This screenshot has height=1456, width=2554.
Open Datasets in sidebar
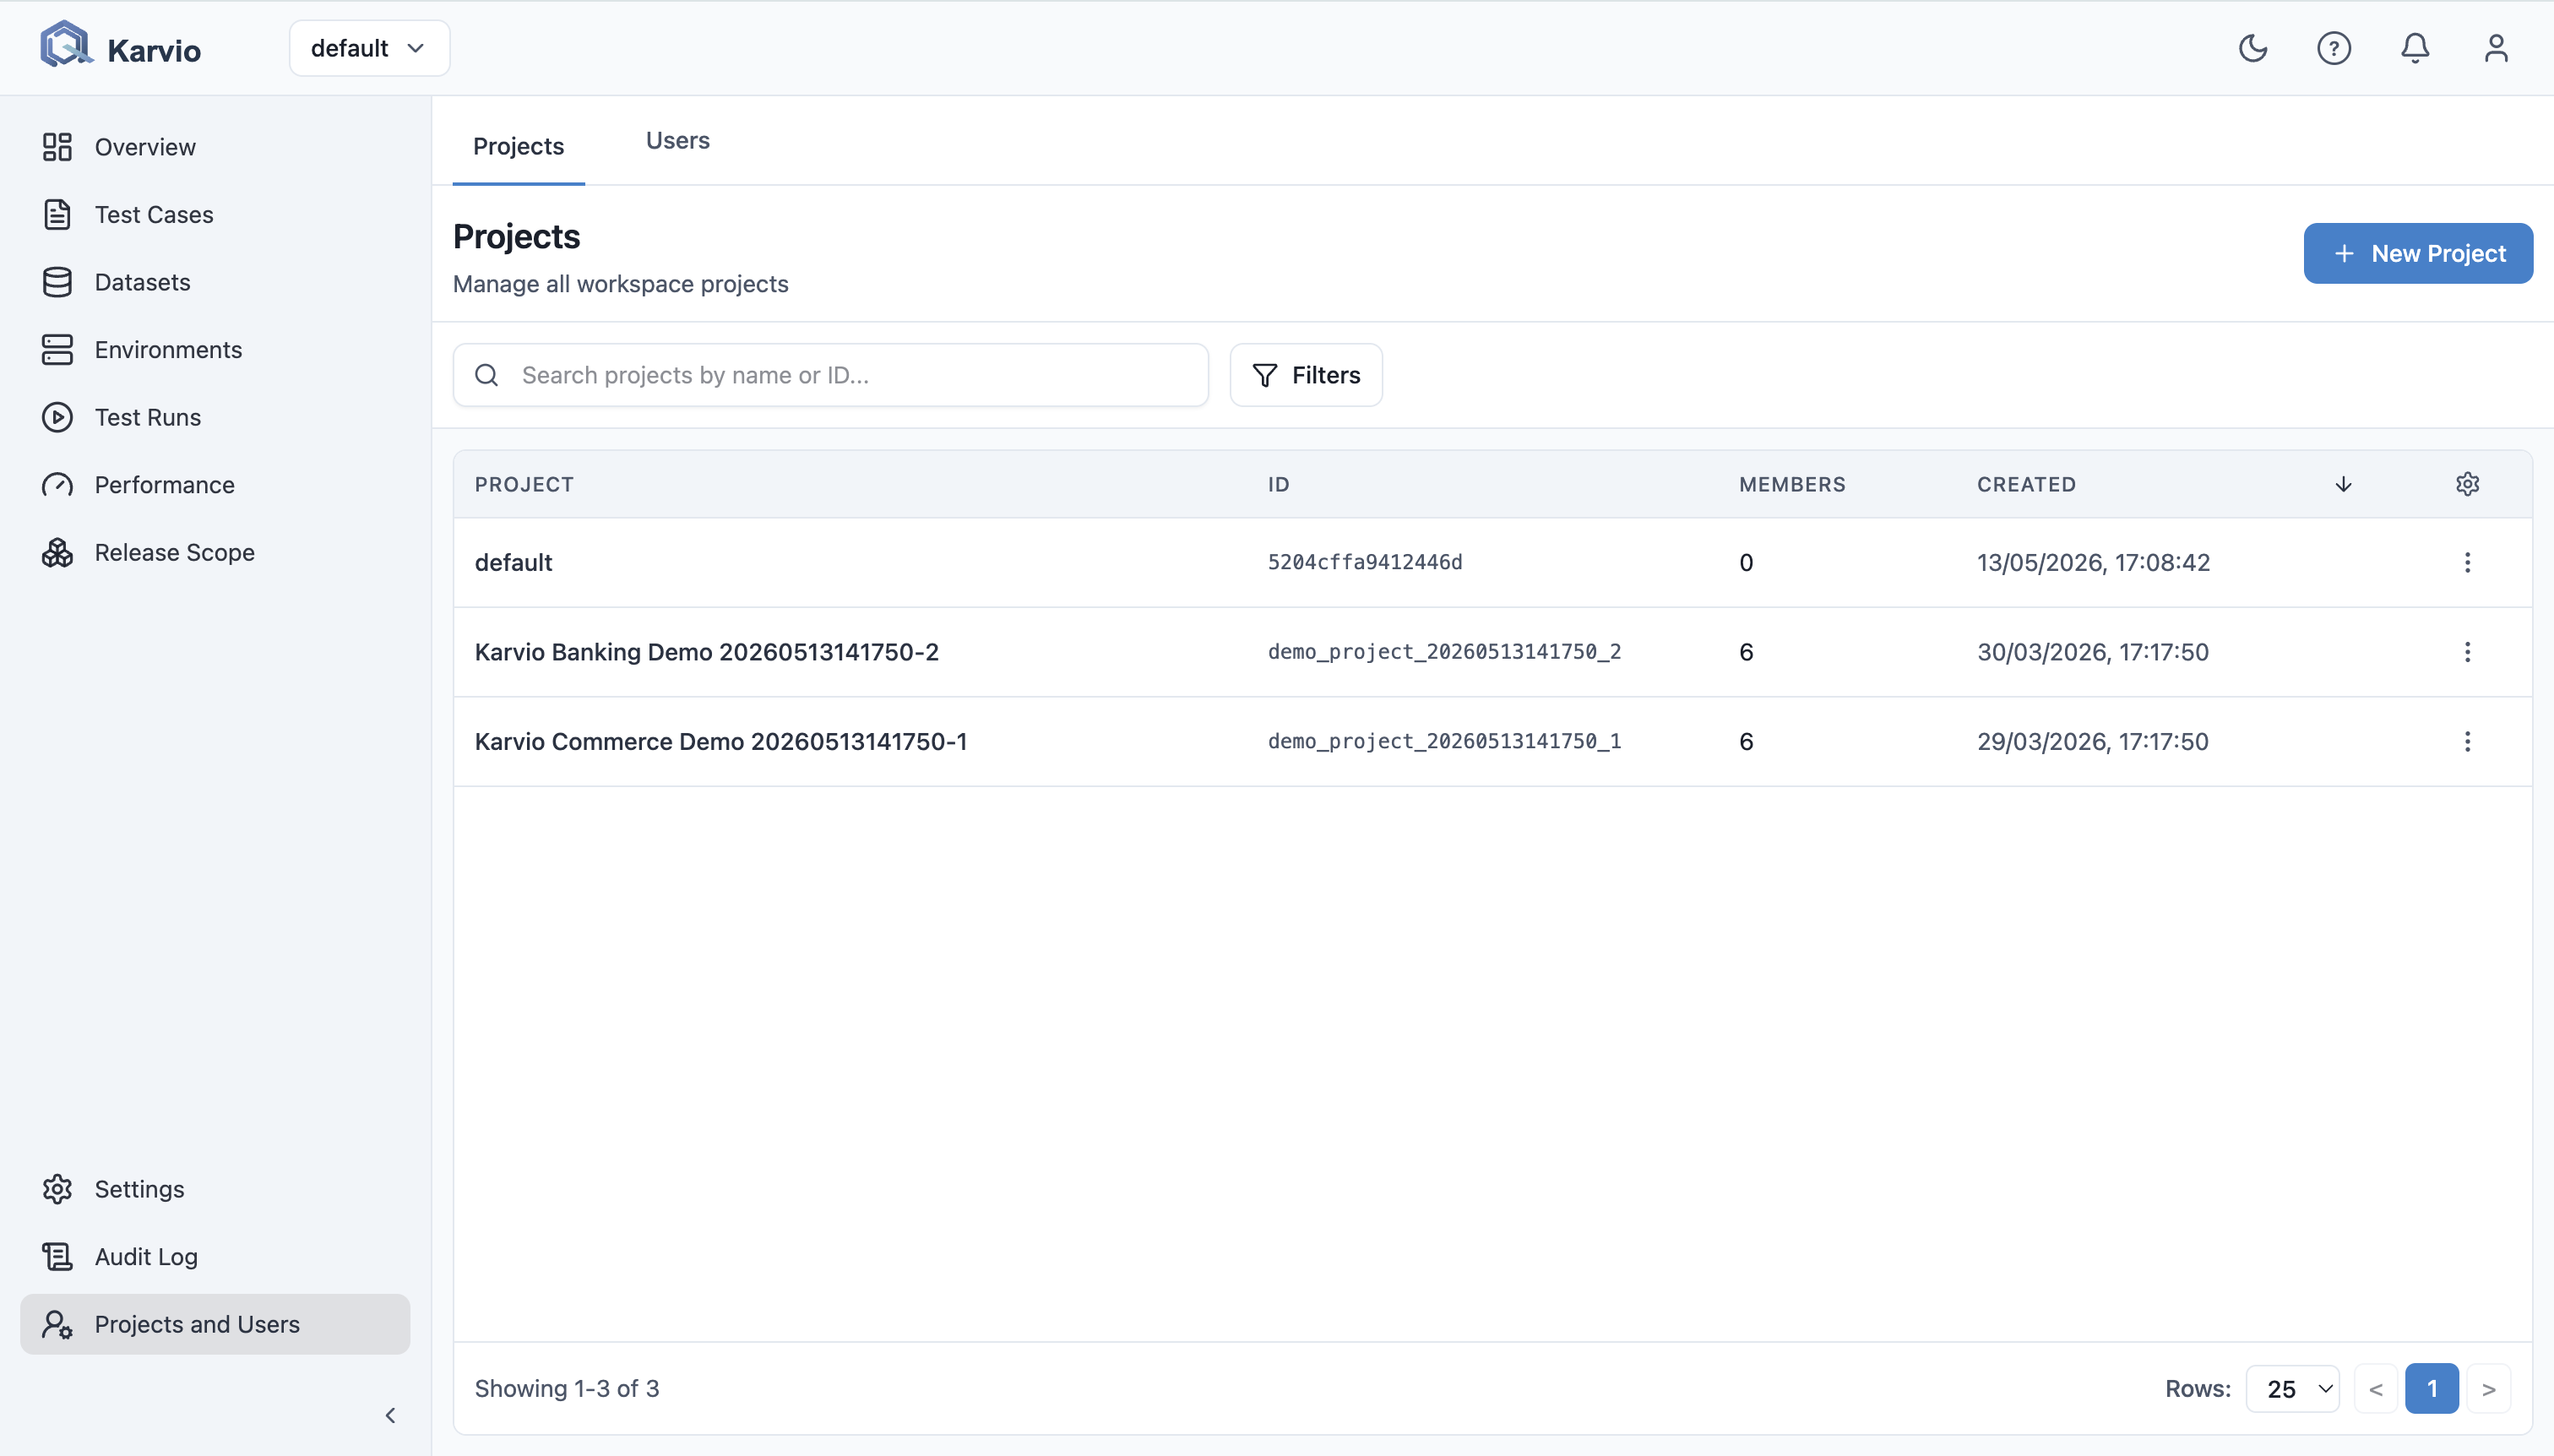click(x=215, y=282)
